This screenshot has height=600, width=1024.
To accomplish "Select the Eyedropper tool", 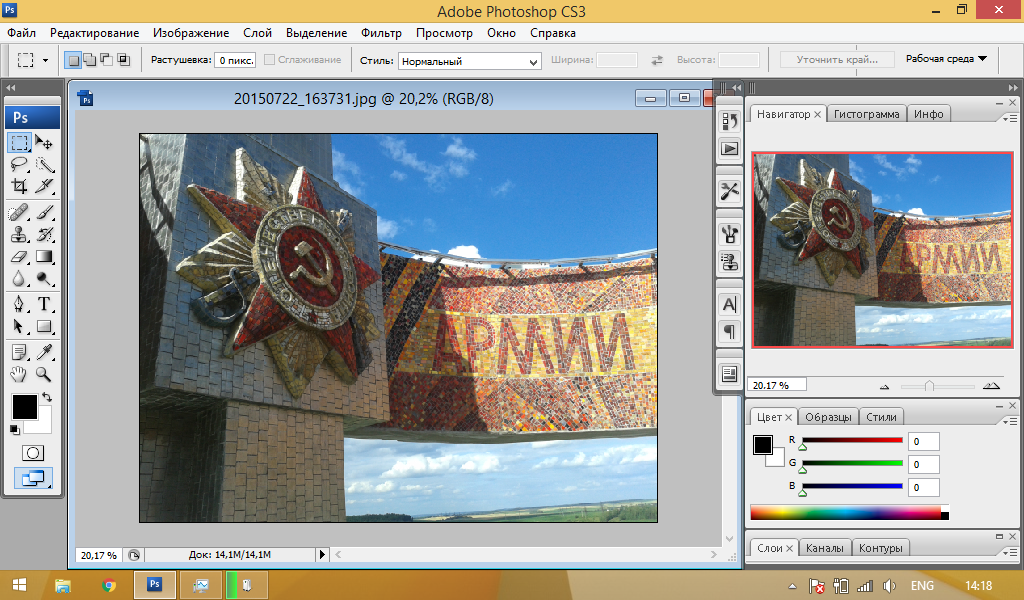I will point(44,353).
